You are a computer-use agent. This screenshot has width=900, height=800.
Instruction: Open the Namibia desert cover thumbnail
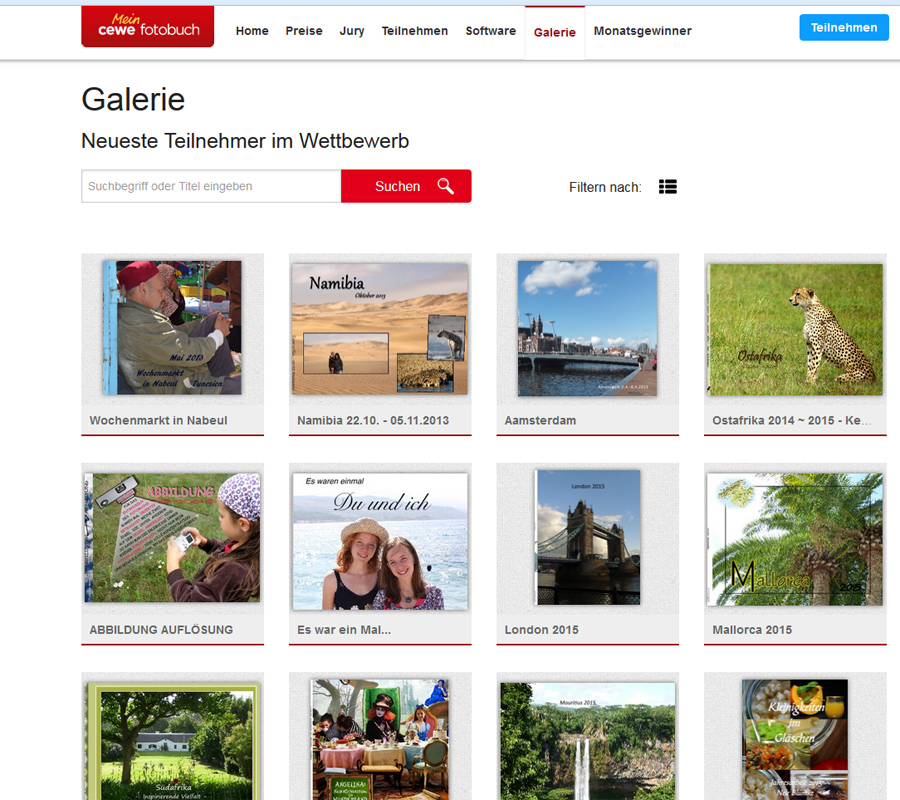pyautogui.click(x=379, y=329)
